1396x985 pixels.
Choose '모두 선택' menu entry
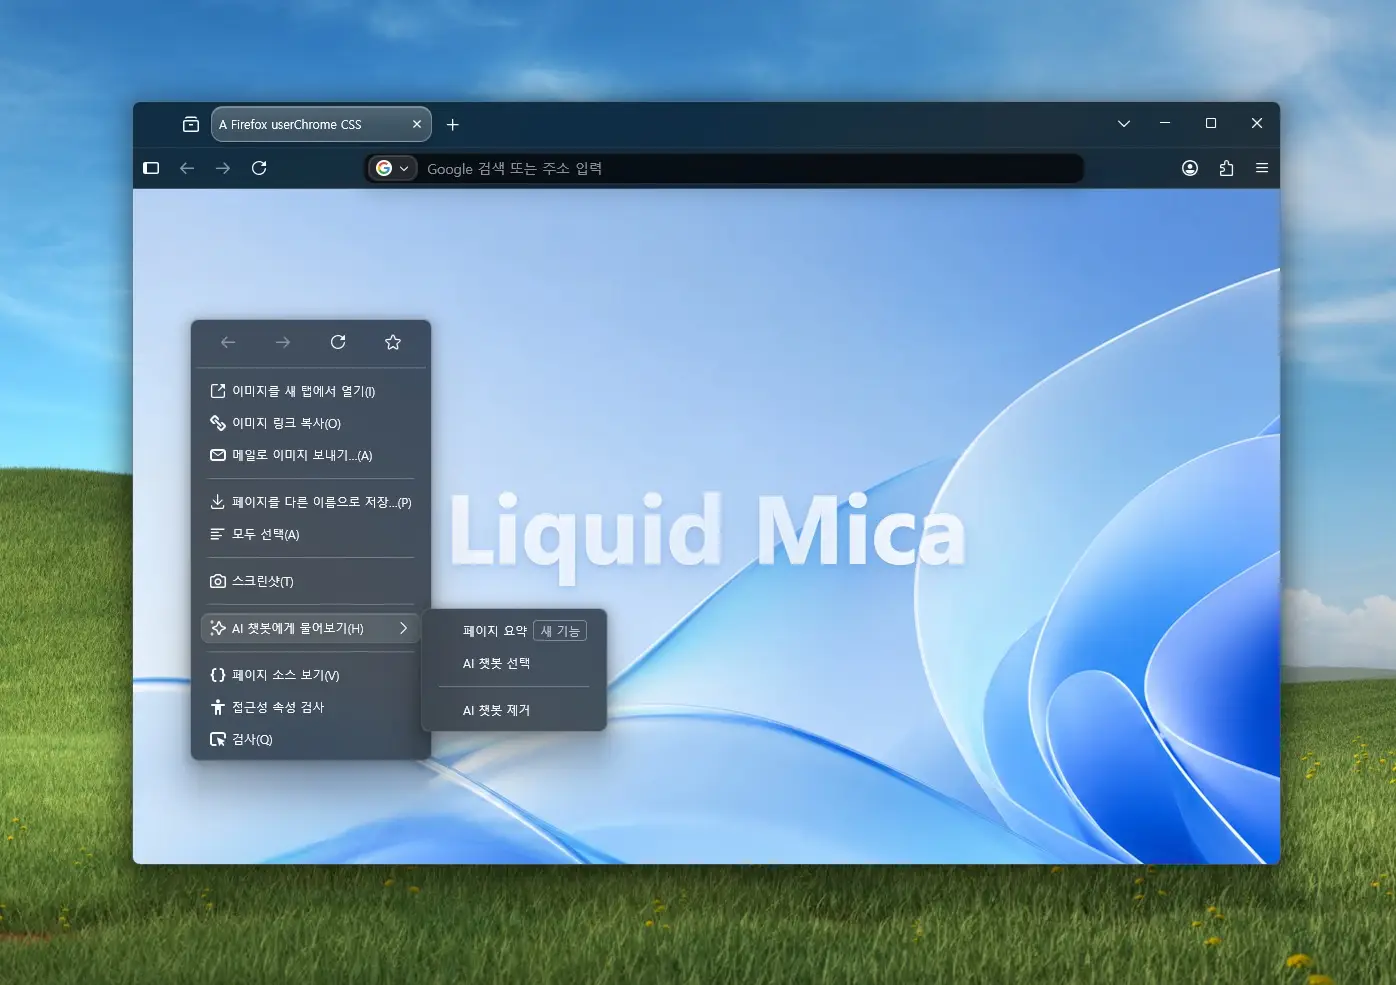[x=310, y=534]
